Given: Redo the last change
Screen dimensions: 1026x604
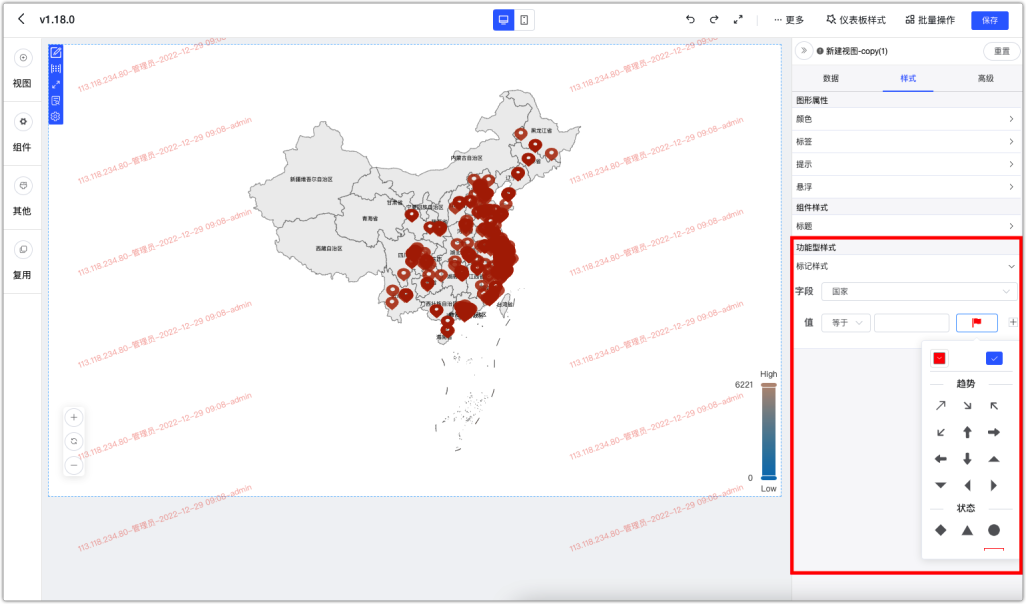Looking at the screenshot, I should (x=714, y=20).
